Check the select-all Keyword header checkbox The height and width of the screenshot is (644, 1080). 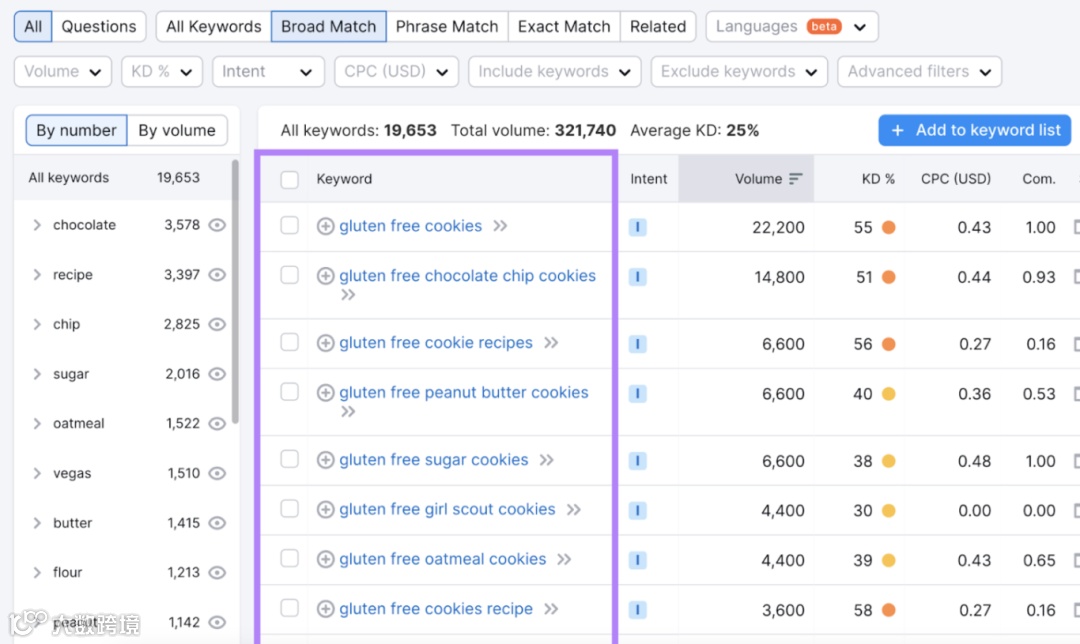point(290,180)
